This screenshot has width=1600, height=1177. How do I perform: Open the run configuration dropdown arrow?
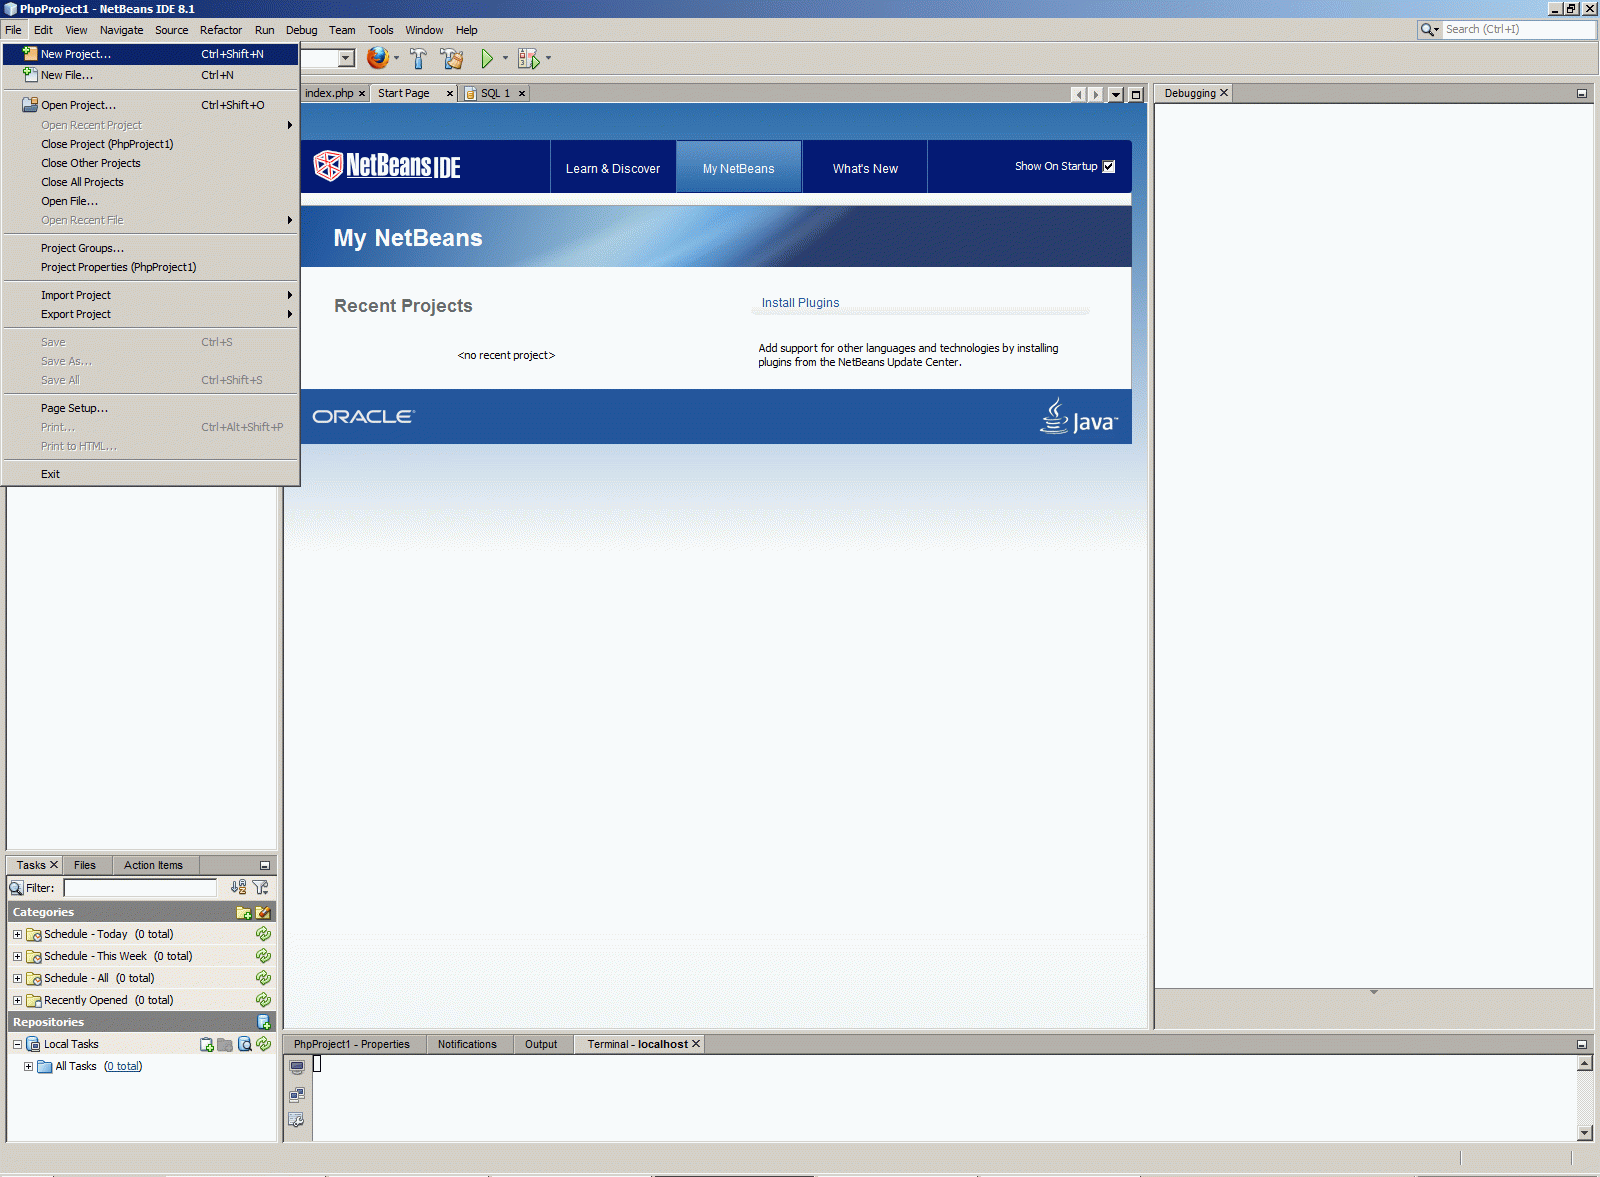click(346, 59)
